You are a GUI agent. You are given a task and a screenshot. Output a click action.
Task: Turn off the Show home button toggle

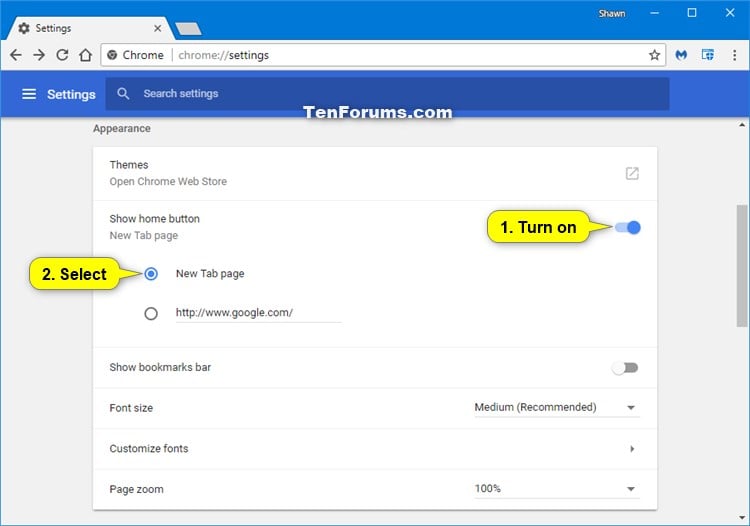coord(628,228)
